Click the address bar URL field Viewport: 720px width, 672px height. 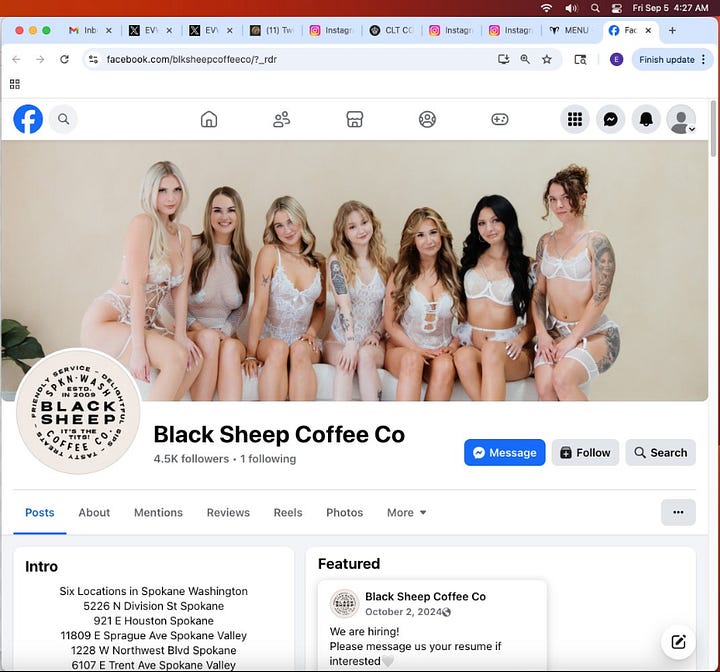click(294, 59)
